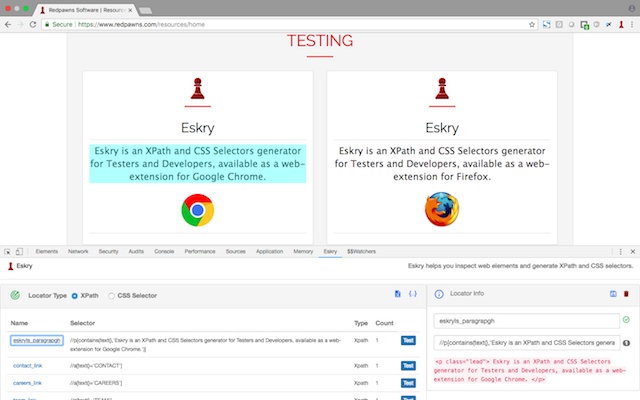Click the blue file export icon in locator panel
This screenshot has width=640, height=400.
(398, 294)
